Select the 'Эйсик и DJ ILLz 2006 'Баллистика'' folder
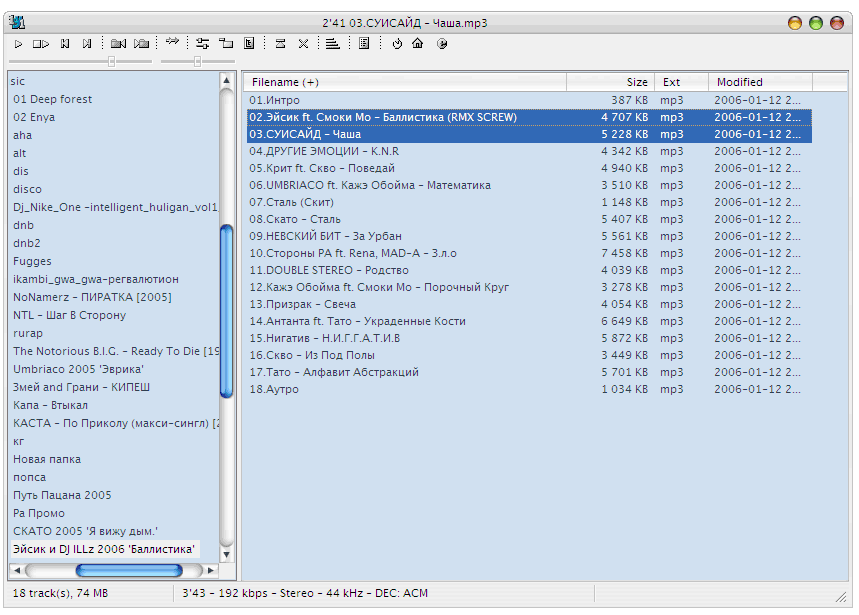The height and width of the screenshot is (615, 859). pyautogui.click(x=104, y=549)
